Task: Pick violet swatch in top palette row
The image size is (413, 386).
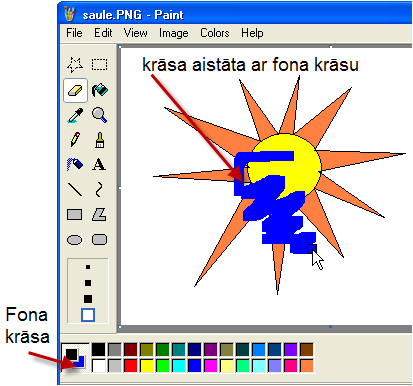Action: pos(291,350)
